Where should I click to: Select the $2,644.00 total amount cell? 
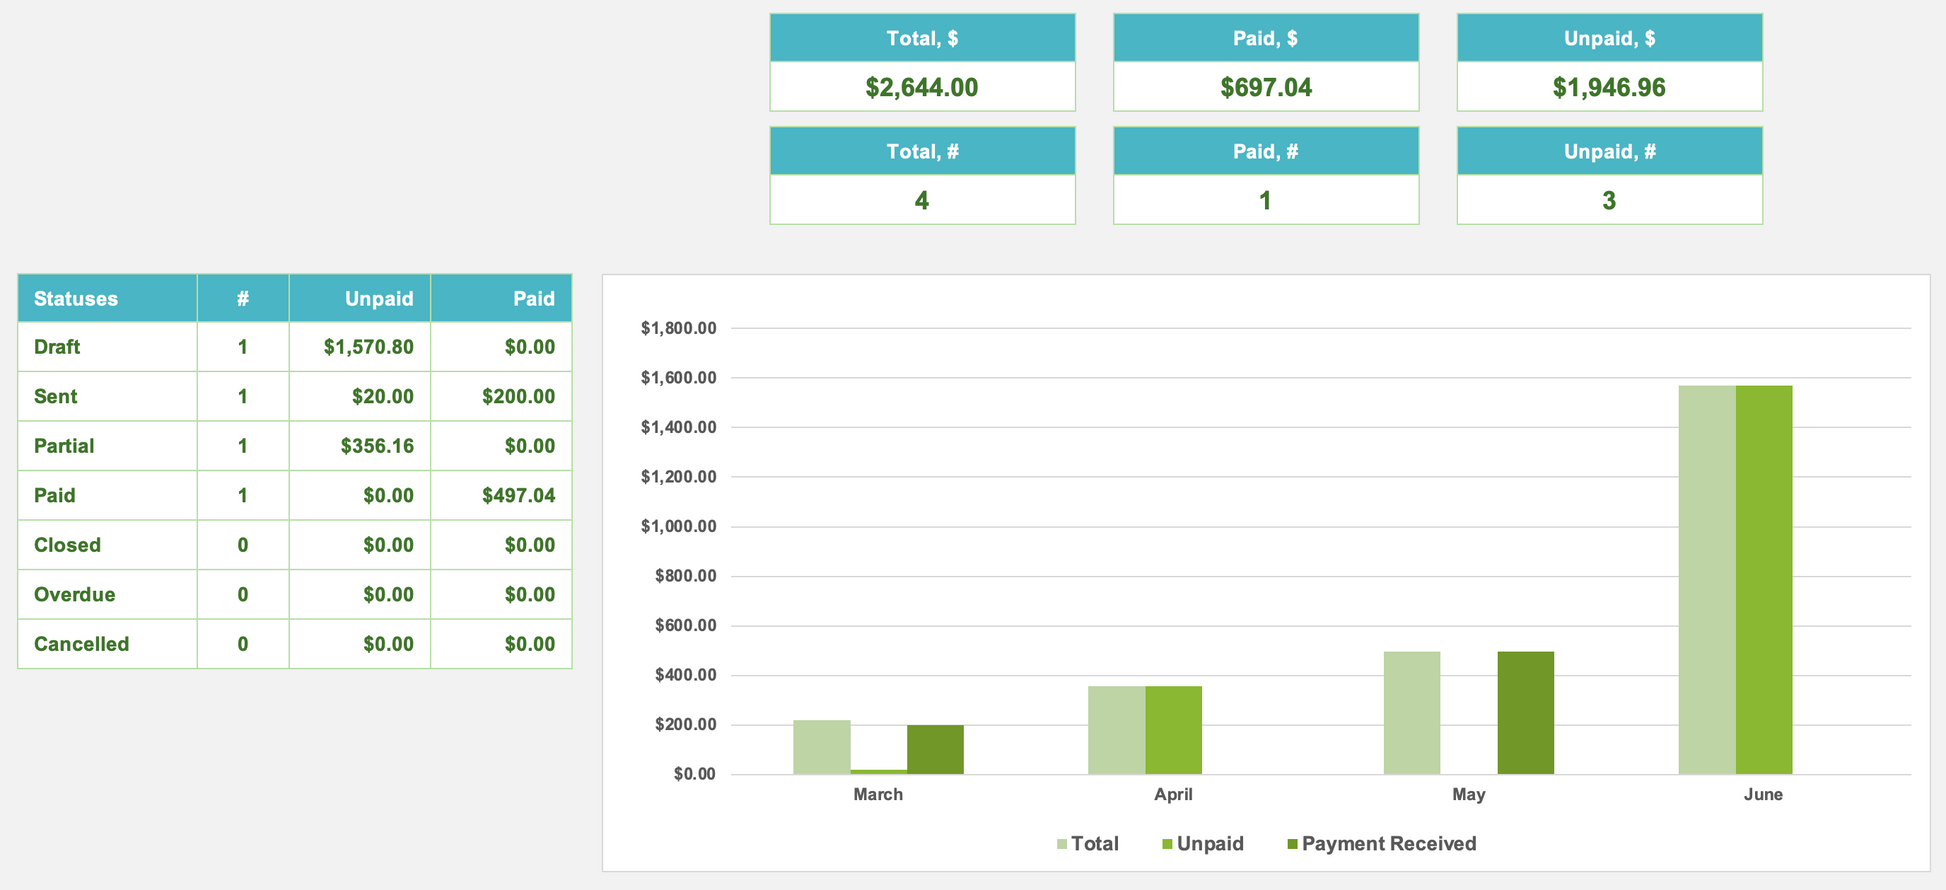(x=921, y=87)
